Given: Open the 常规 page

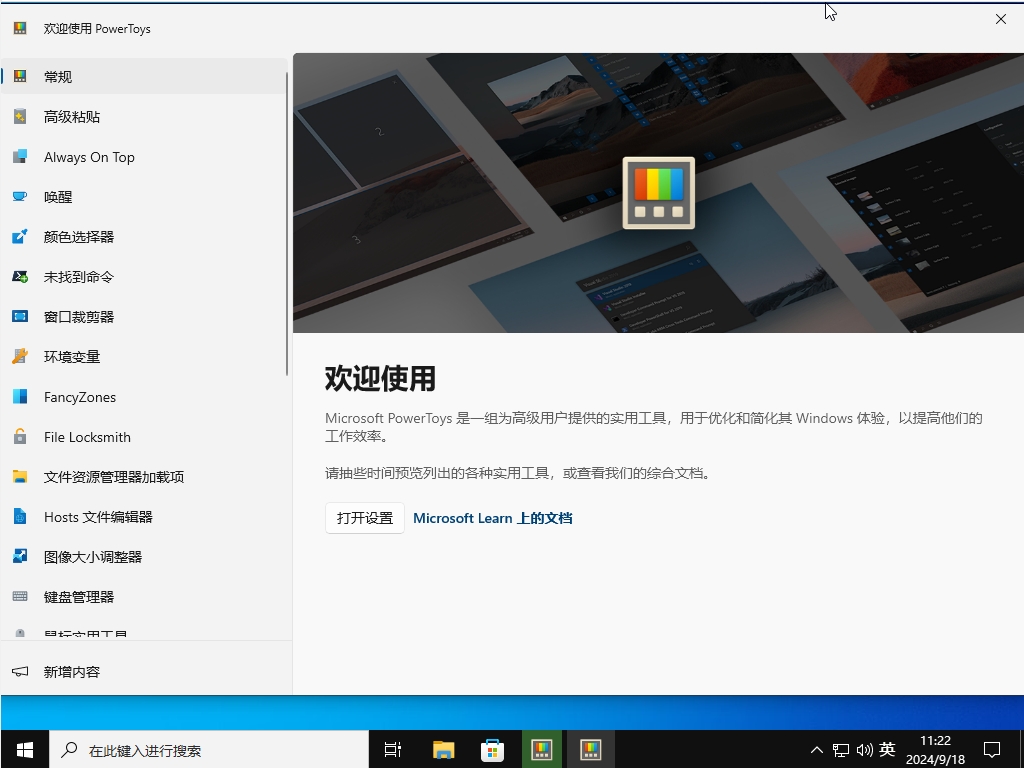Looking at the screenshot, I should pyautogui.click(x=144, y=76).
